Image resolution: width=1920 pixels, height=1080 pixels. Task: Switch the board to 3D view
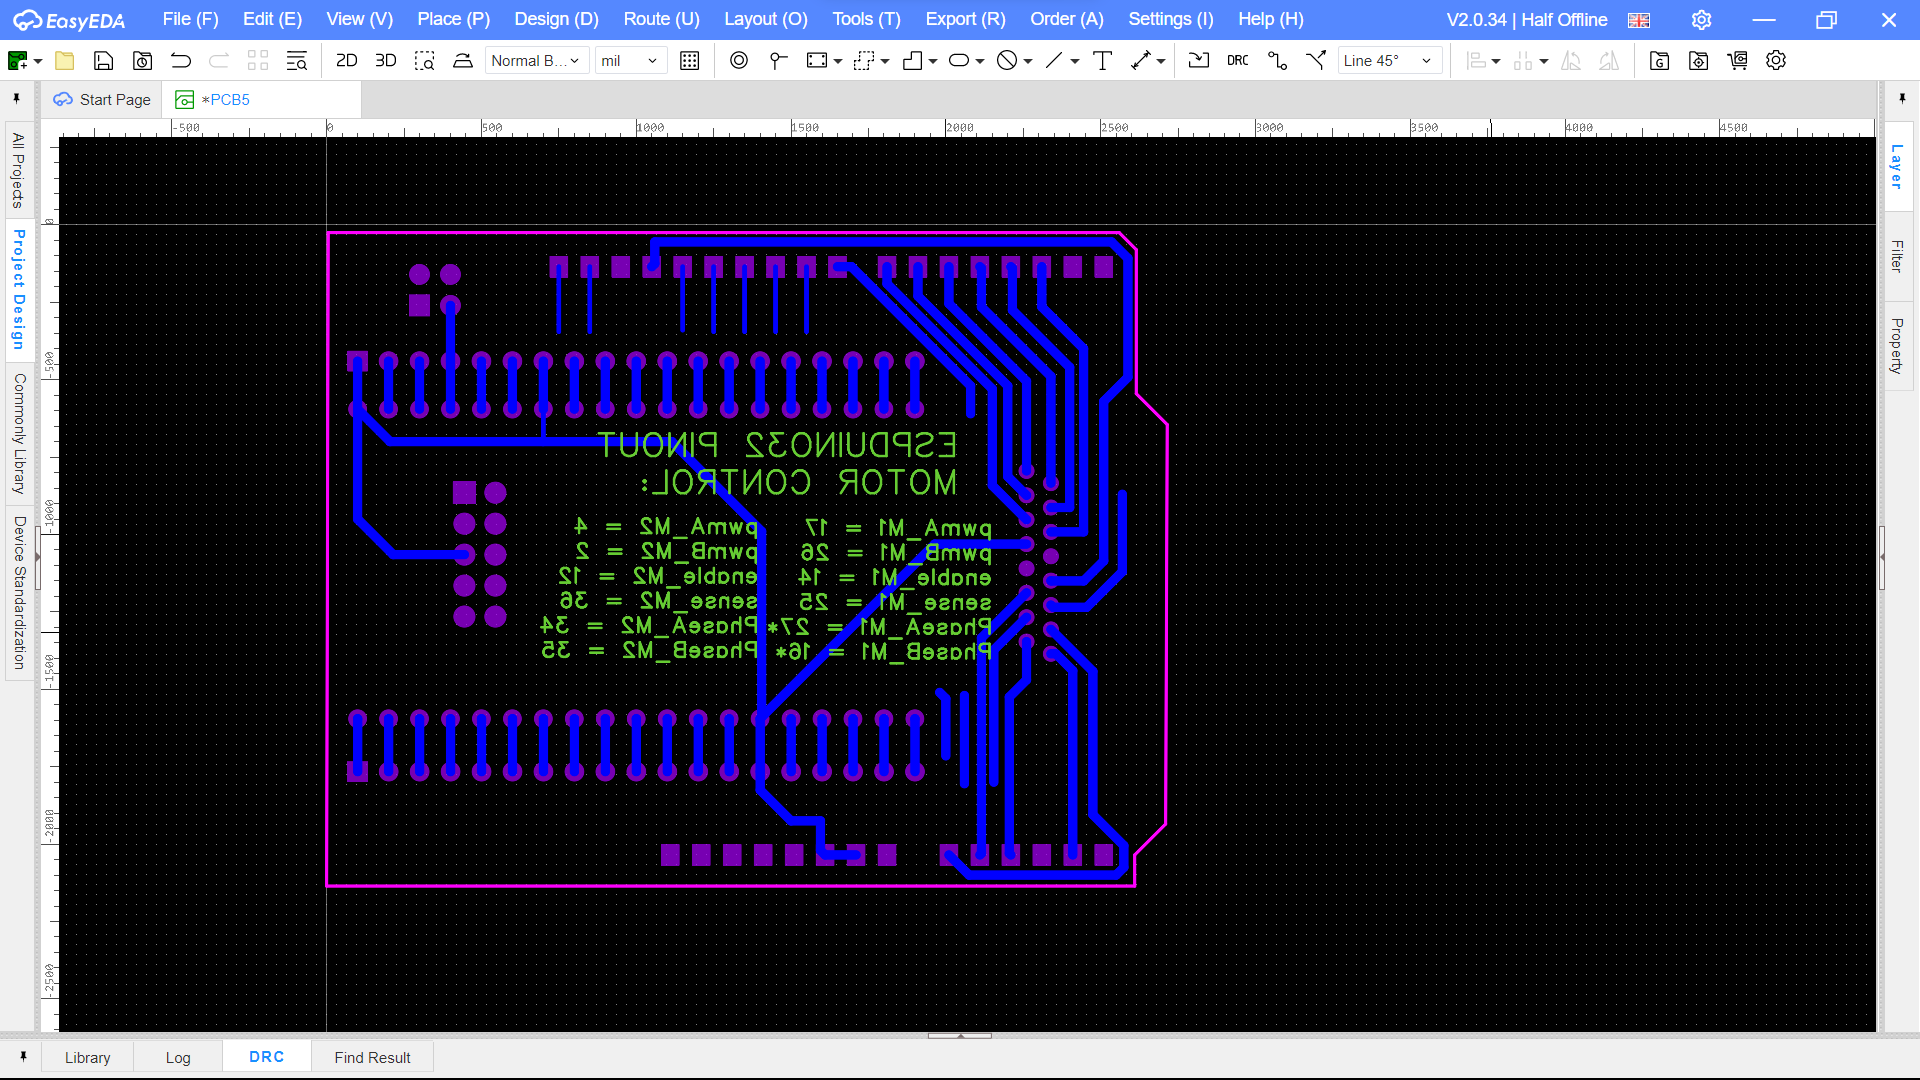(x=385, y=60)
